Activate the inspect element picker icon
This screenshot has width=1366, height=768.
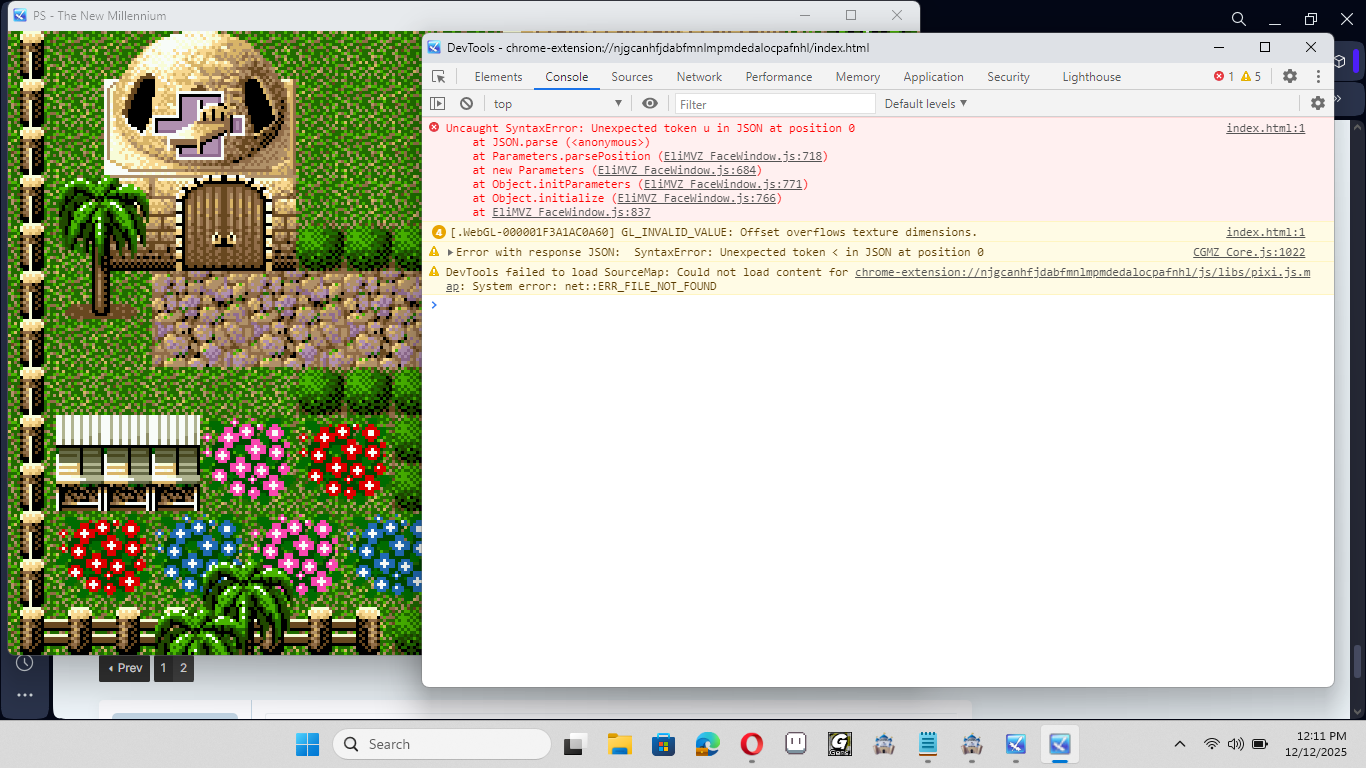(438, 77)
